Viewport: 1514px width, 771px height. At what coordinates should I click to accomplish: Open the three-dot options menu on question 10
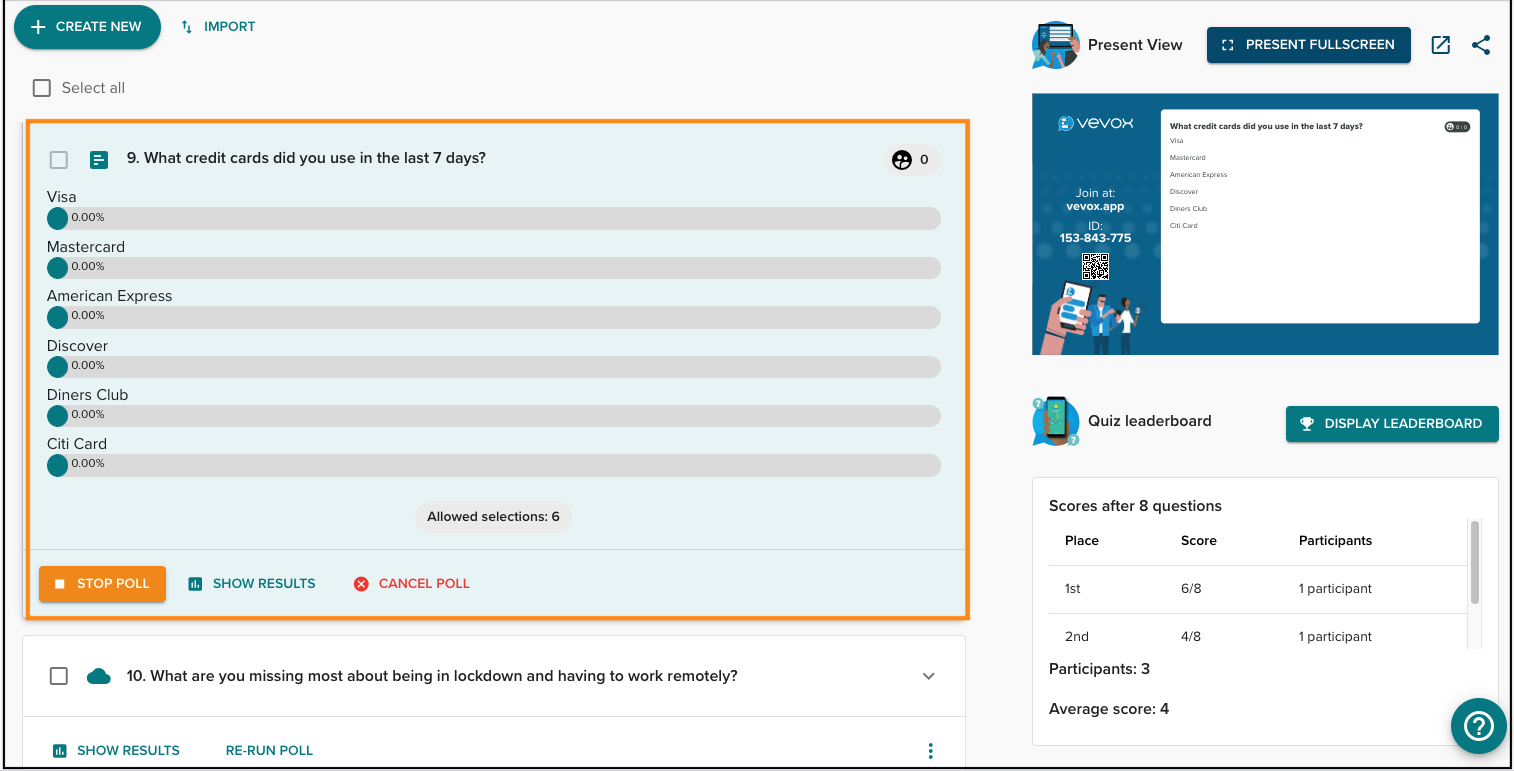pos(930,750)
